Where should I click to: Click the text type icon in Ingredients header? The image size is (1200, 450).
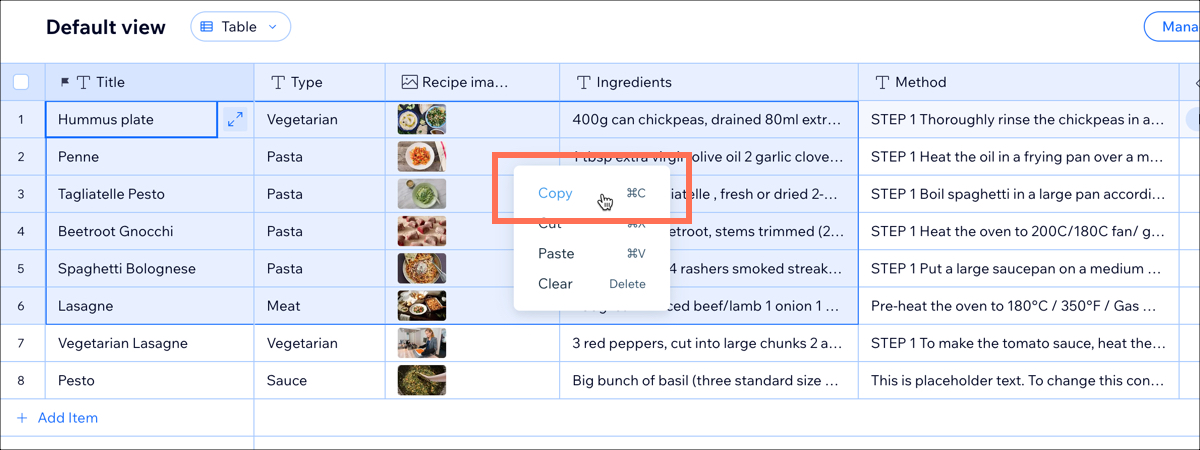click(583, 82)
